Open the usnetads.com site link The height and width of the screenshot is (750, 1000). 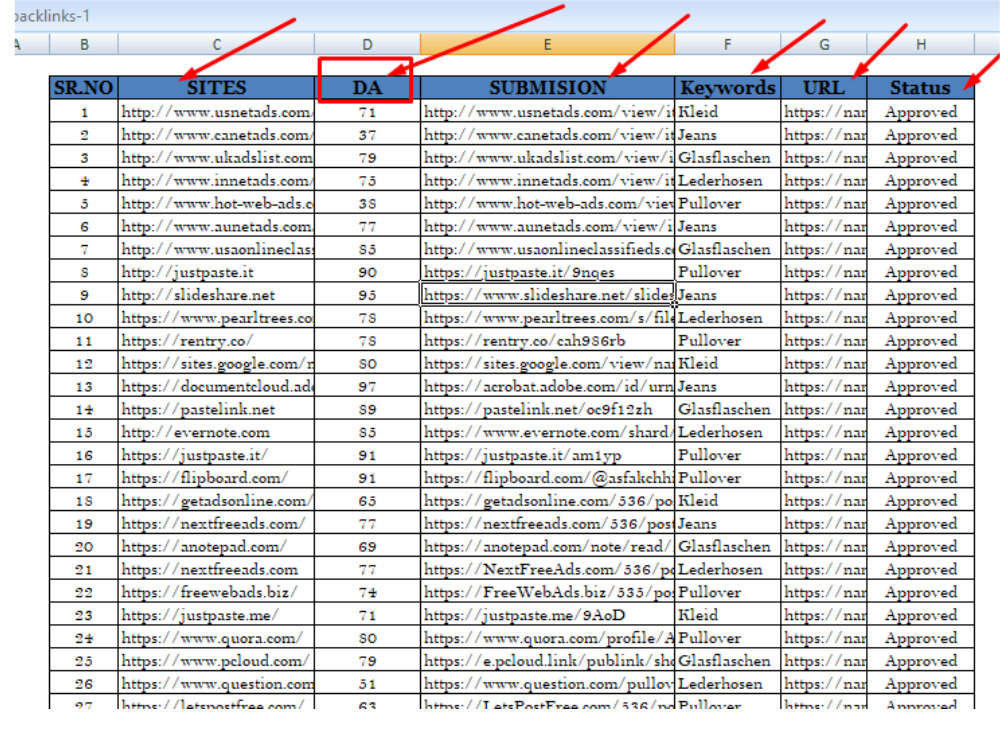(x=216, y=112)
